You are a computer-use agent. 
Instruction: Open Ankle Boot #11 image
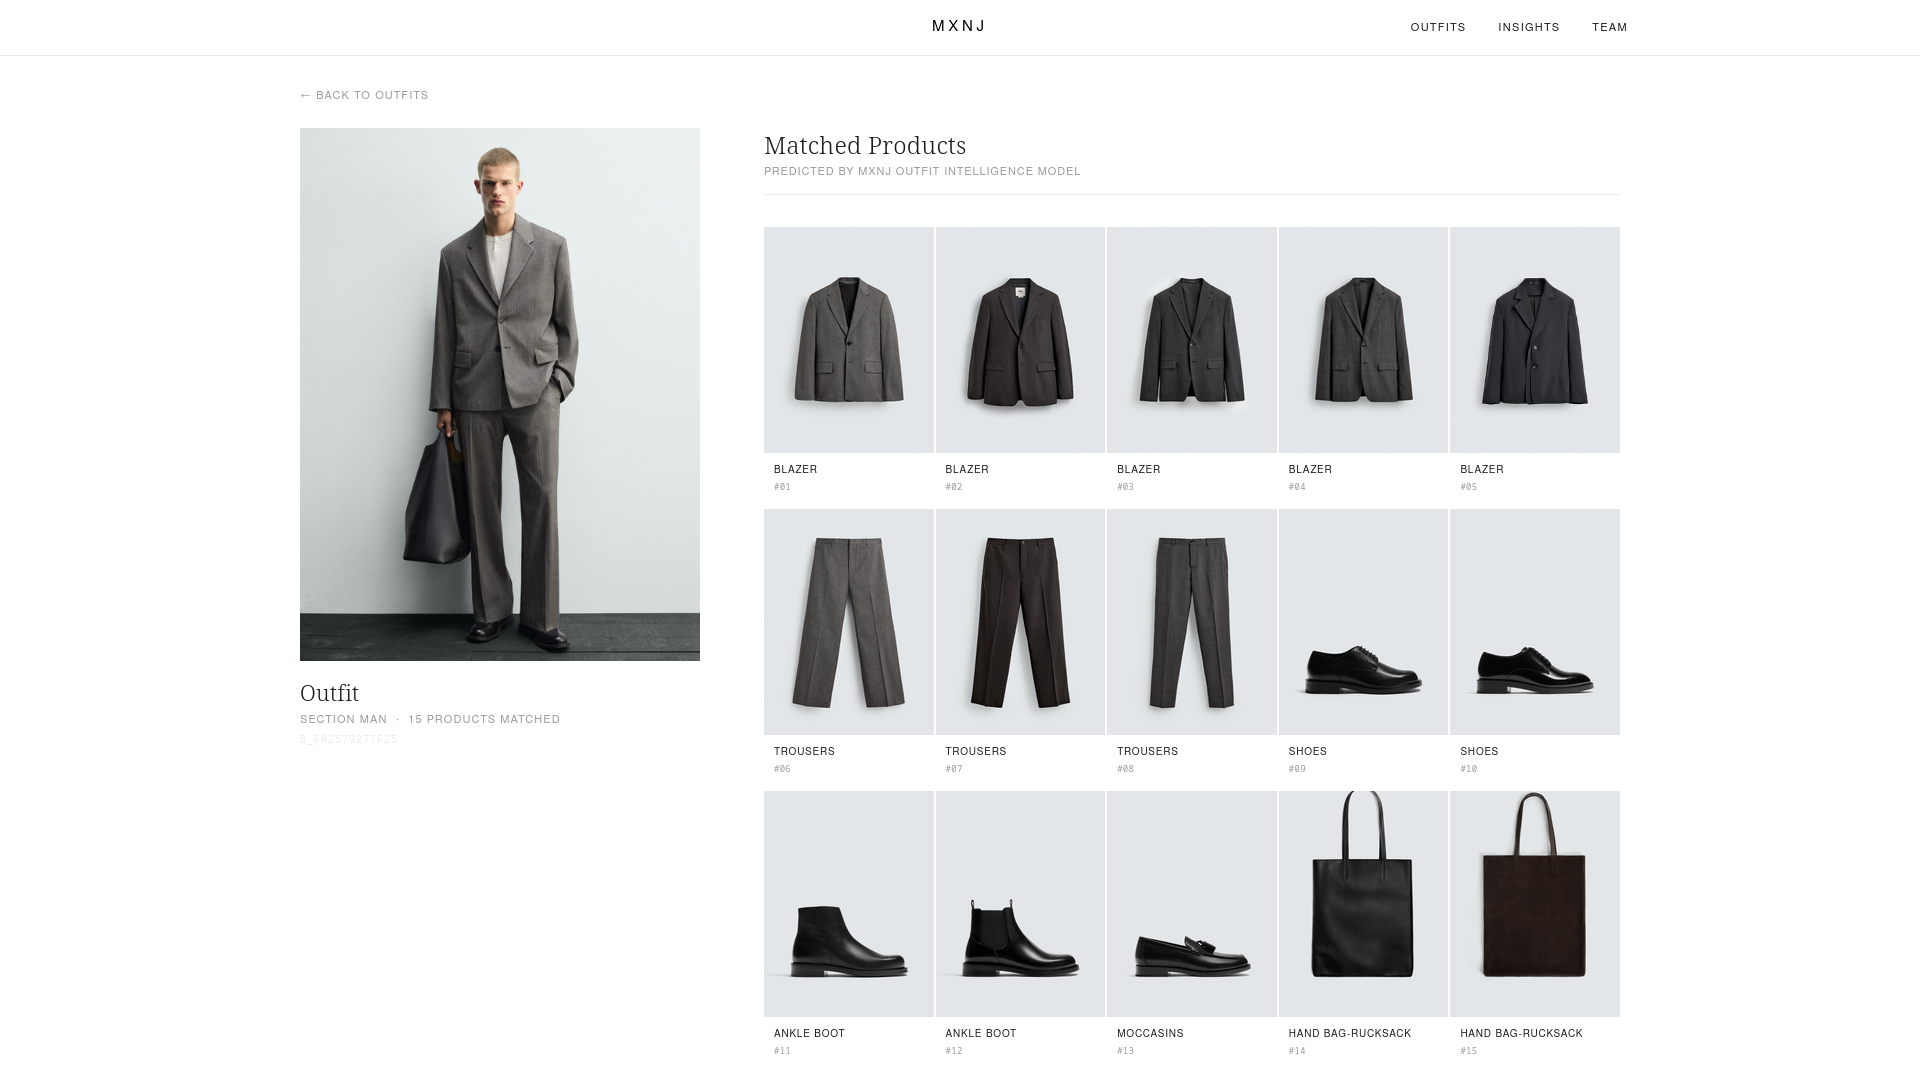(x=848, y=904)
